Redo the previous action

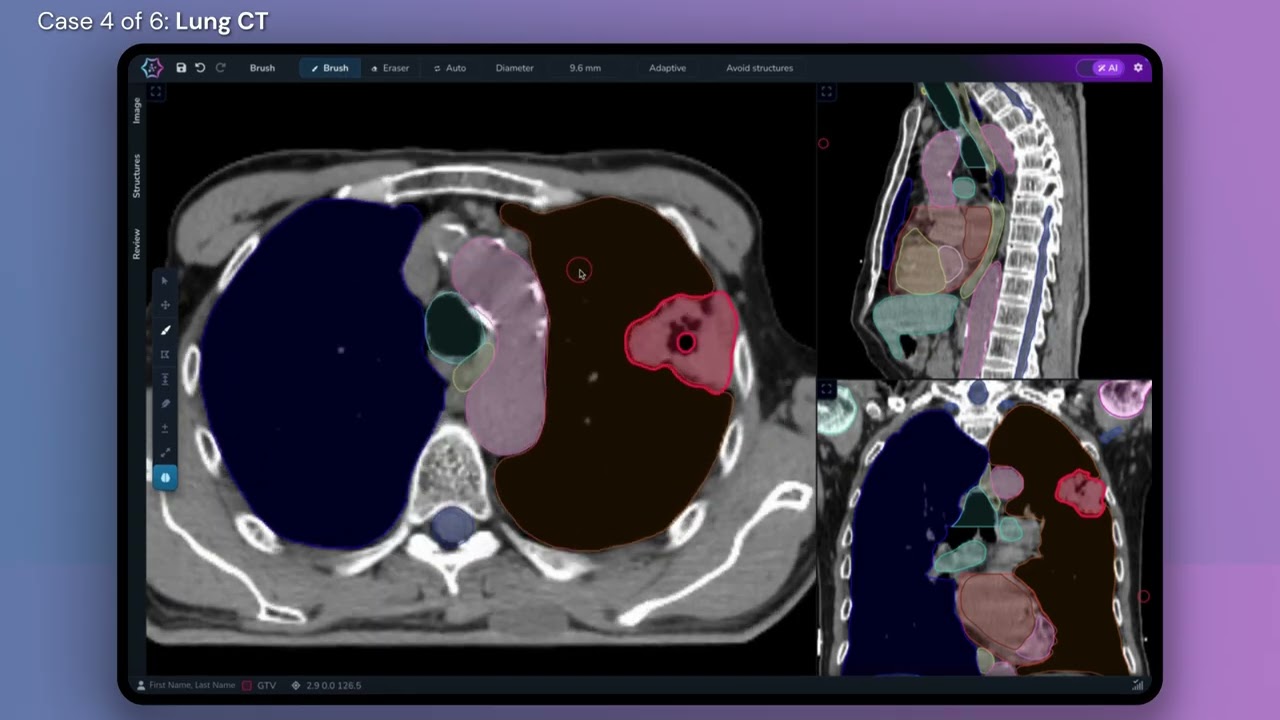220,68
